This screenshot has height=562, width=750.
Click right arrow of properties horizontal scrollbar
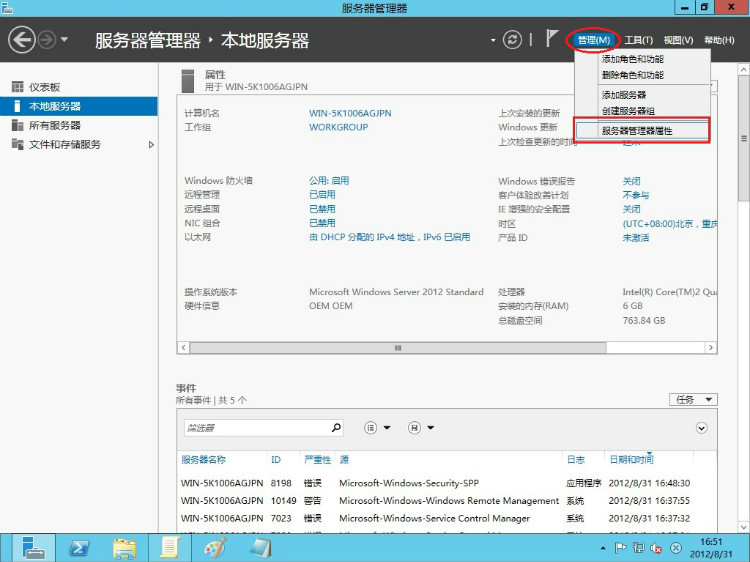click(x=711, y=348)
